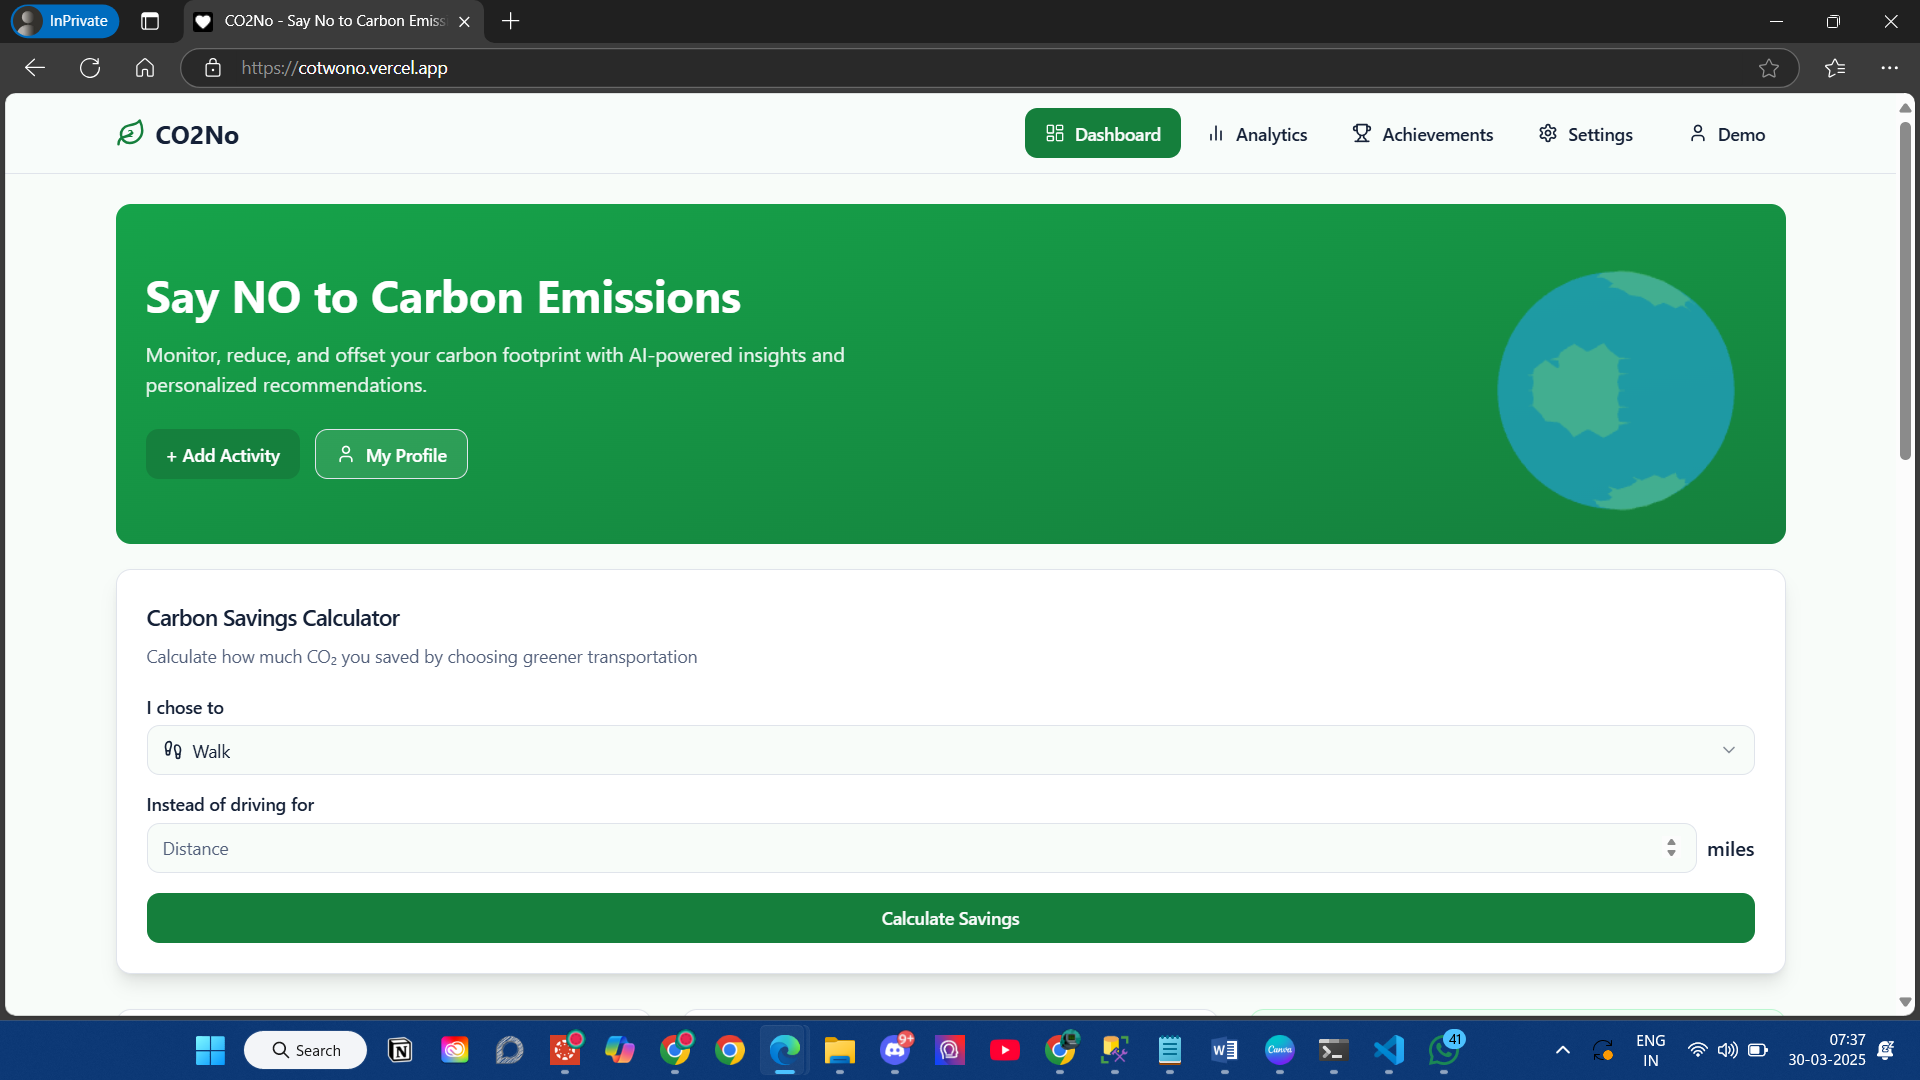Show hidden system tray icons
The height and width of the screenshot is (1080, 1920).
tap(1562, 1050)
